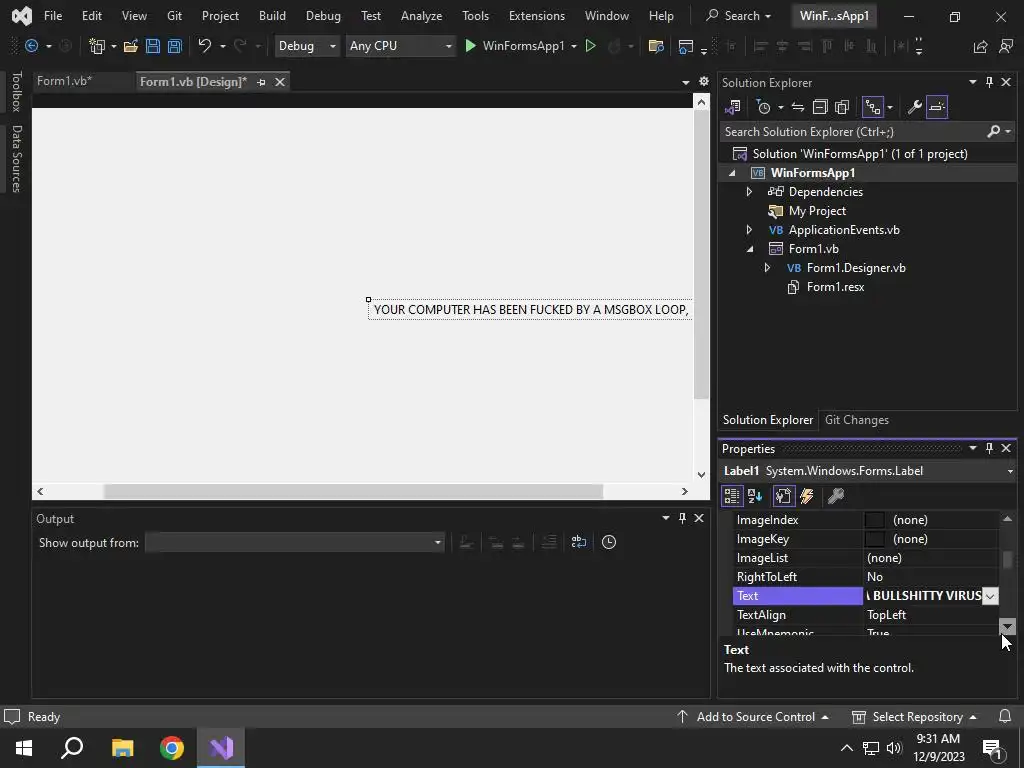Open the Text property value dropdown arrow

[x=990, y=596]
